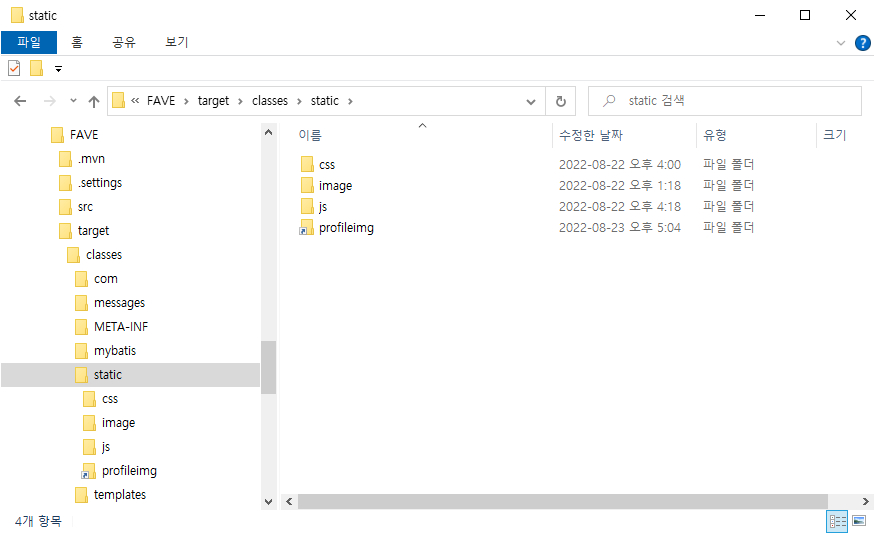
Task: Sort by the 크기 column header
Action: point(835,135)
